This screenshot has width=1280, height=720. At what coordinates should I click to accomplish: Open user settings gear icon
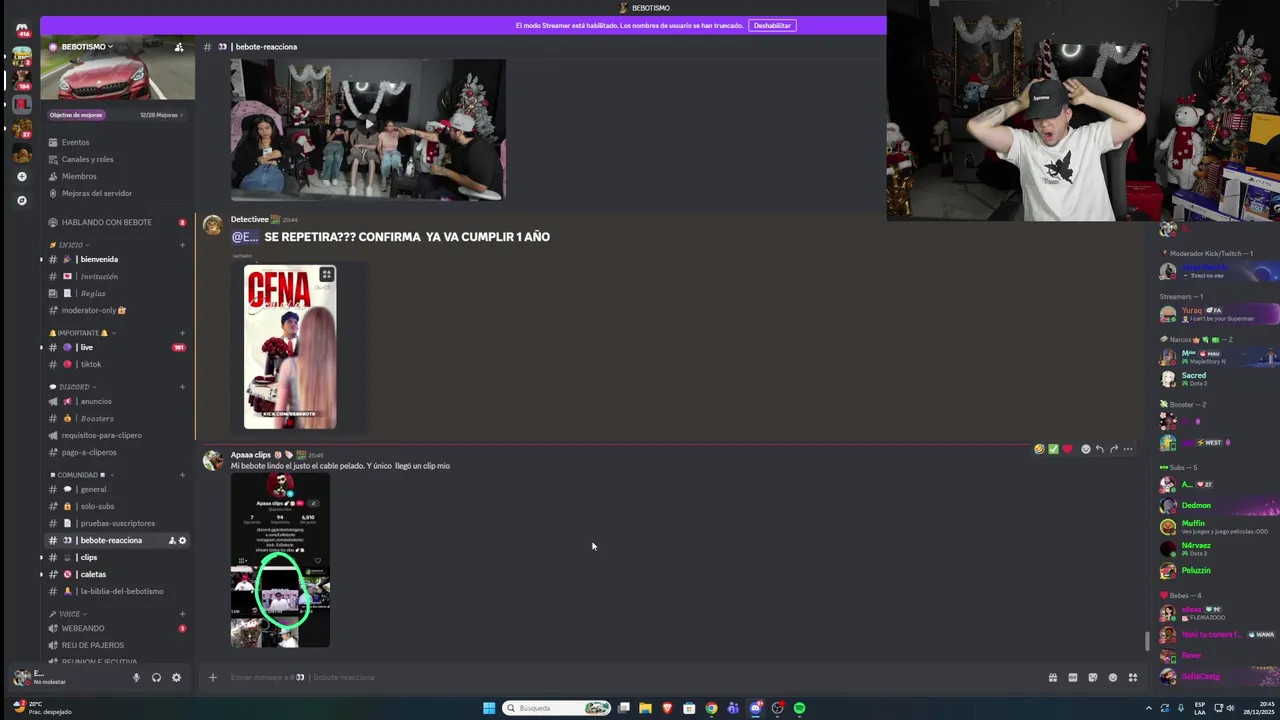click(176, 677)
